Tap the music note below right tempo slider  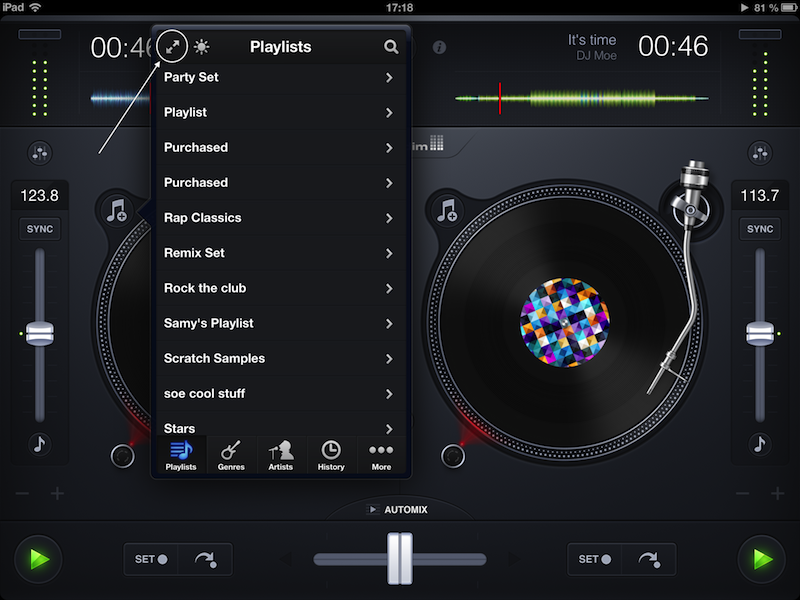[760, 444]
